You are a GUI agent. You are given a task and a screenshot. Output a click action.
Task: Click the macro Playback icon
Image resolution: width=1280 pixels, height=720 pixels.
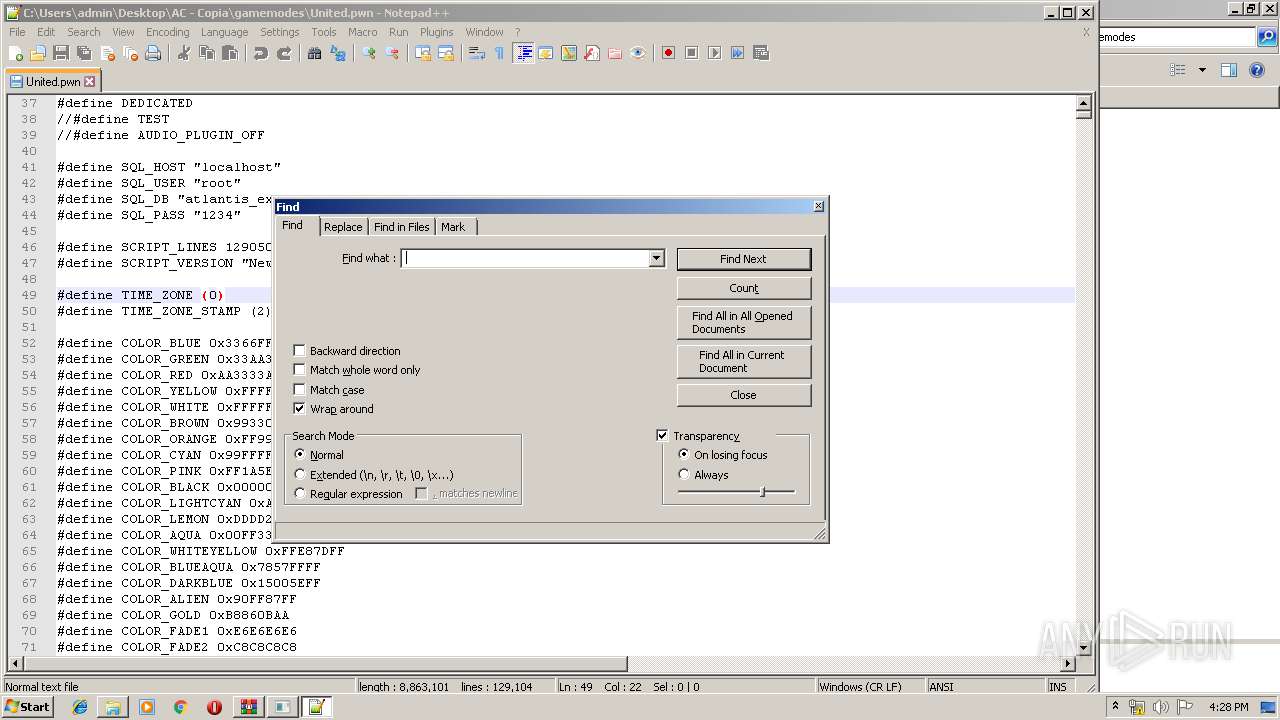pos(714,53)
